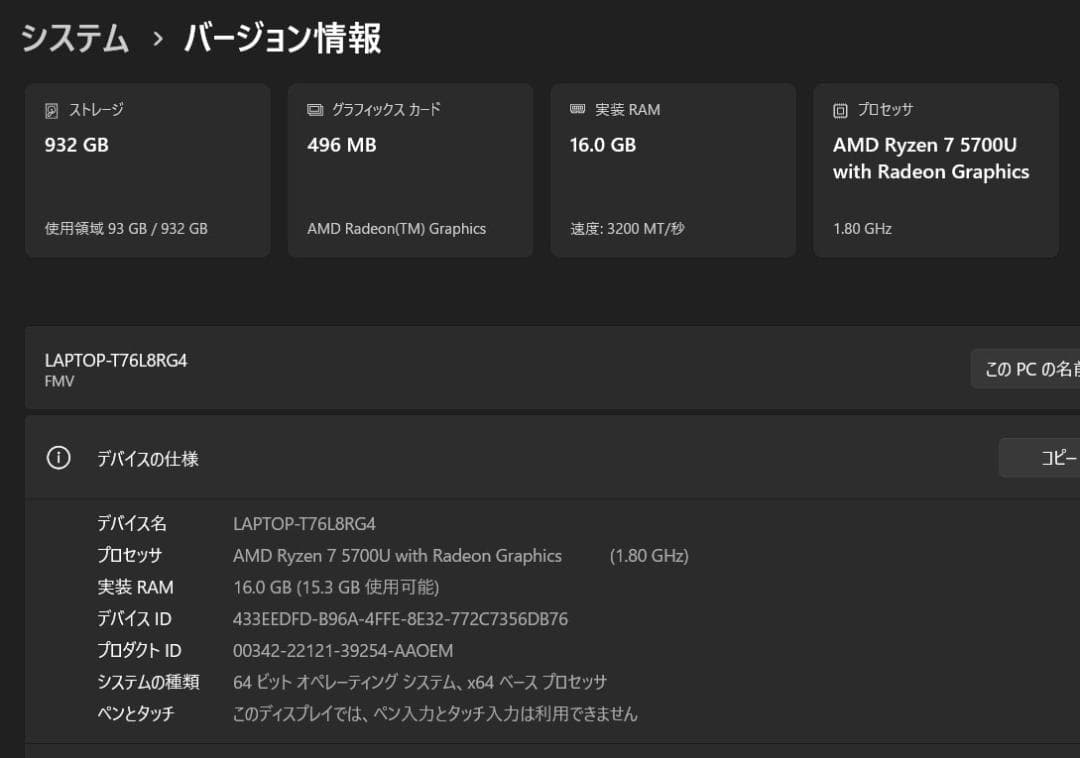Expand the section at the bottom edge

point(540,752)
